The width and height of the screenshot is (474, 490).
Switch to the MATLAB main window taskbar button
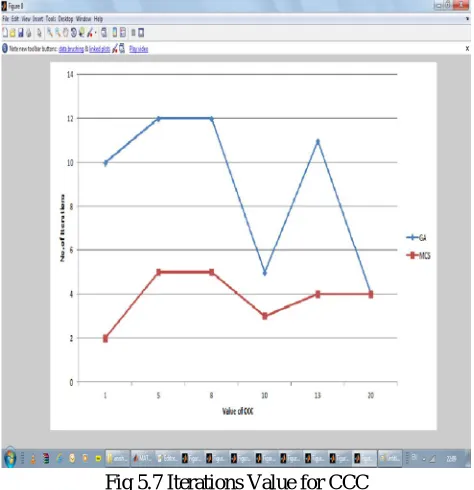(143, 459)
